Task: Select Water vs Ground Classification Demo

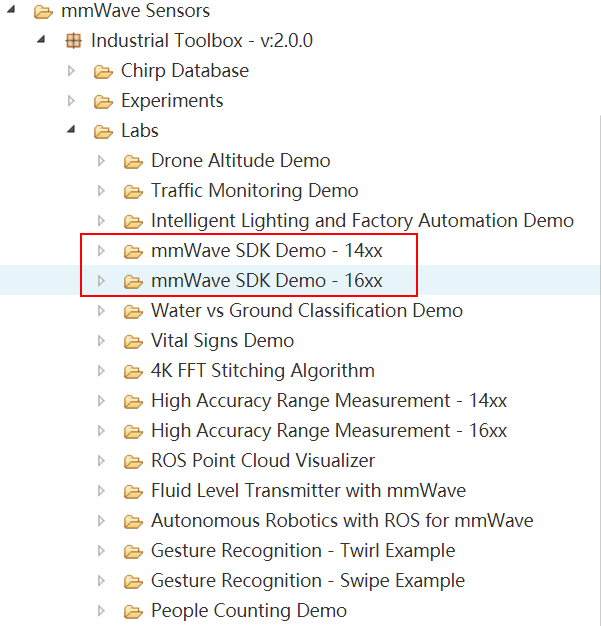Action: click(307, 311)
